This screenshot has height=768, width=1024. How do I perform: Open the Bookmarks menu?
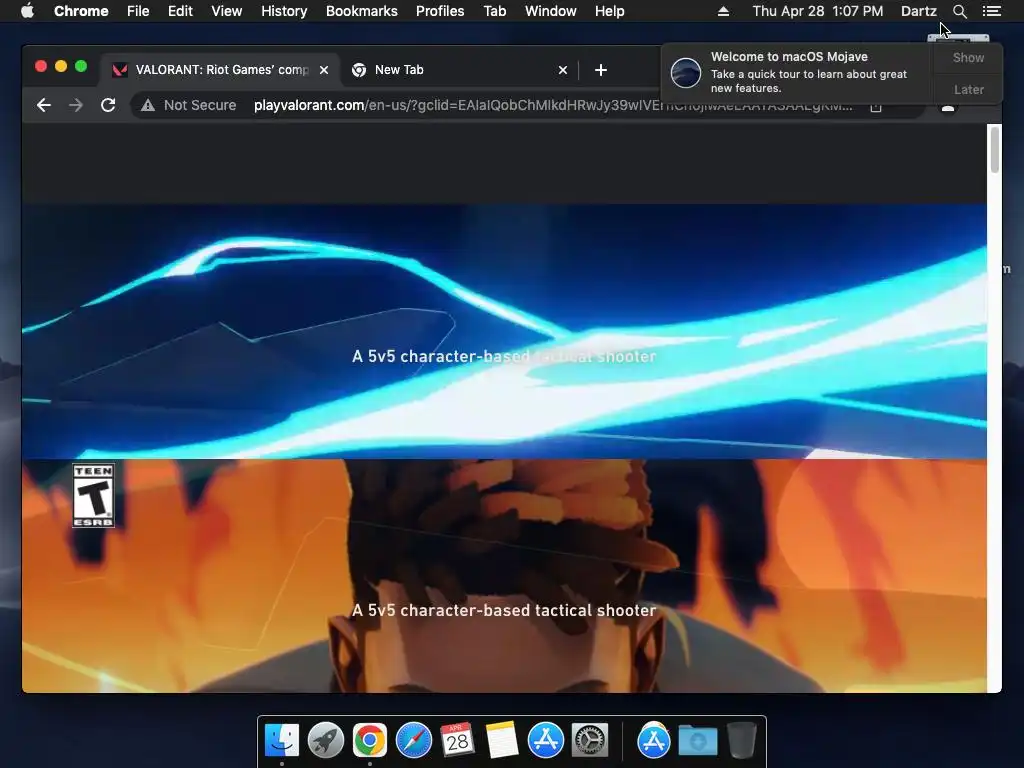pyautogui.click(x=362, y=11)
